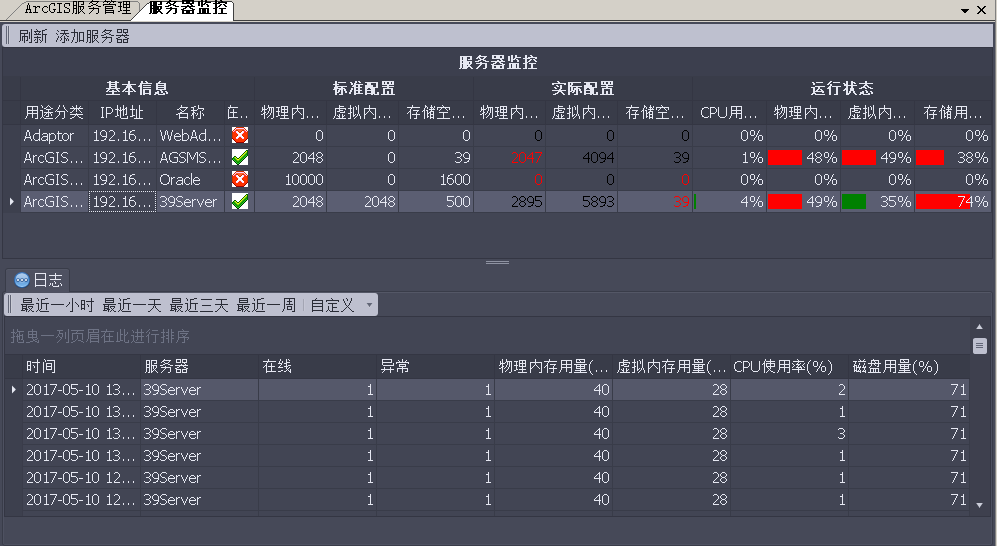Click the CPU使用率(%) column header

(789, 366)
